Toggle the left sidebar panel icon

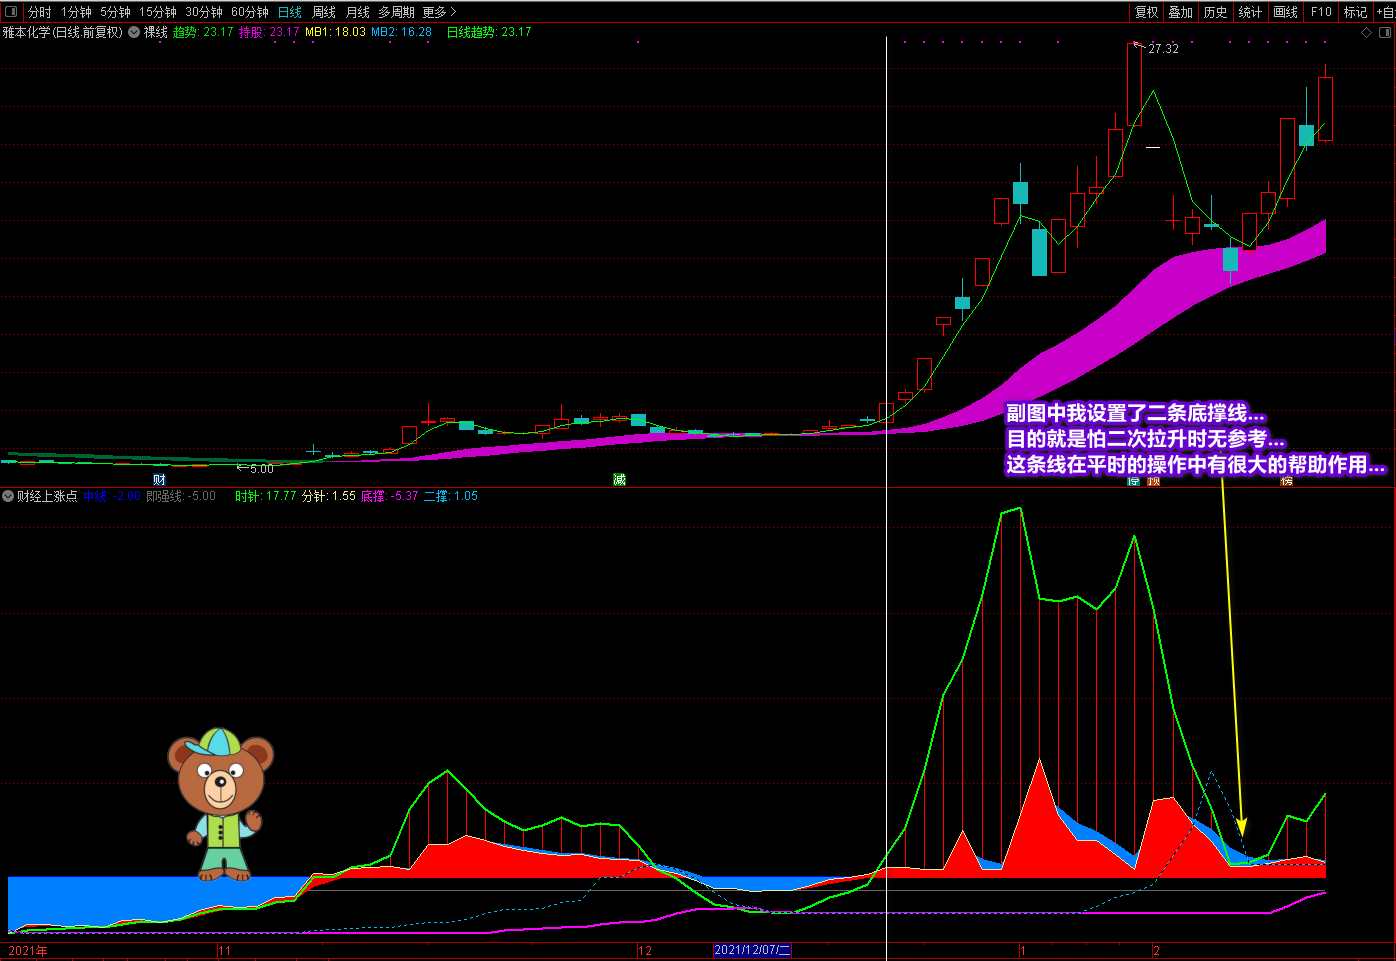[x=11, y=12]
